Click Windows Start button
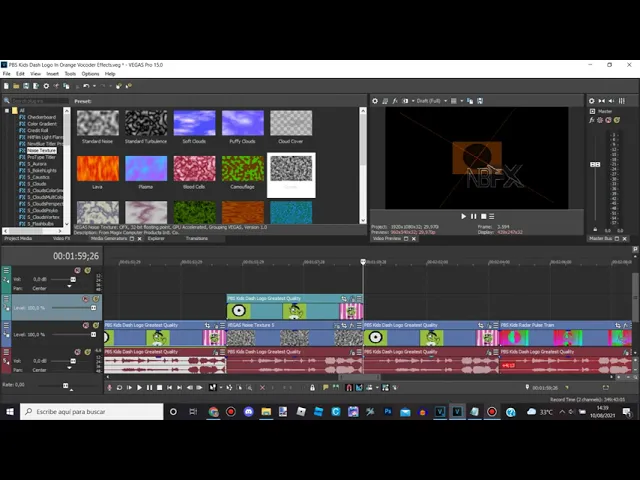640x480 pixels. point(10,412)
